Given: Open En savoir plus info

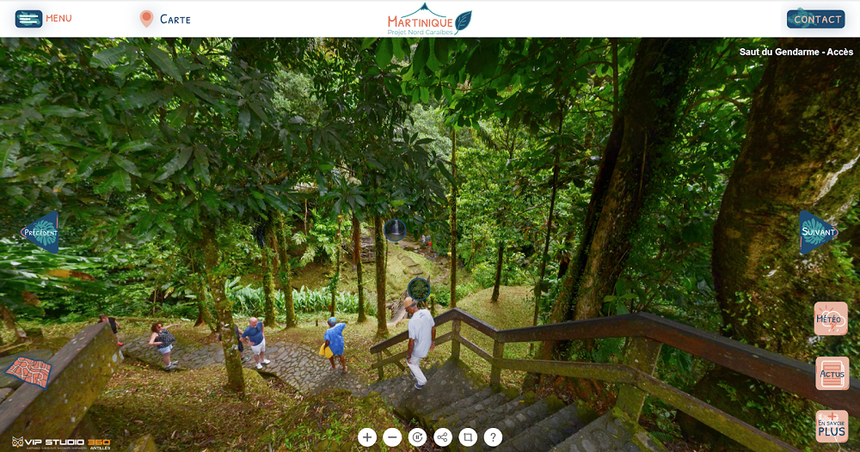Looking at the screenshot, I should tap(832, 427).
